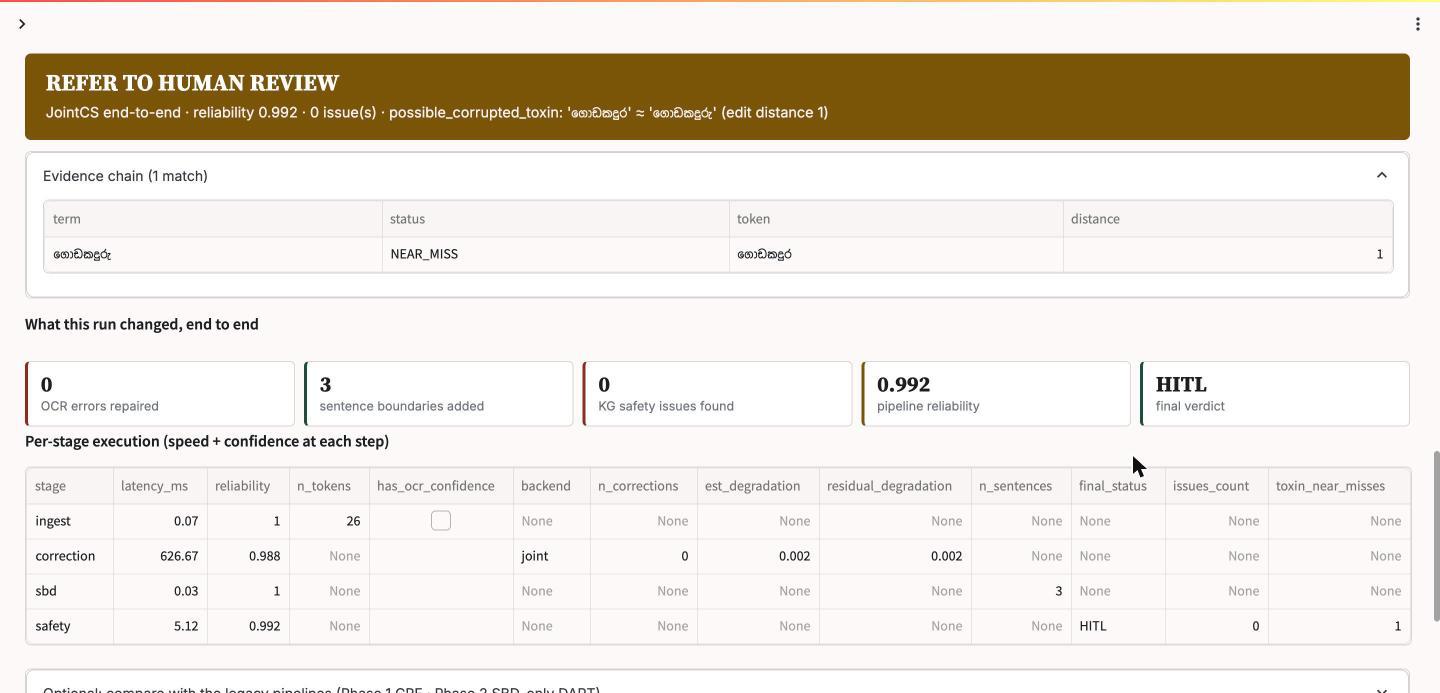Click the 'sentence boundaries added' metric card

point(438,394)
